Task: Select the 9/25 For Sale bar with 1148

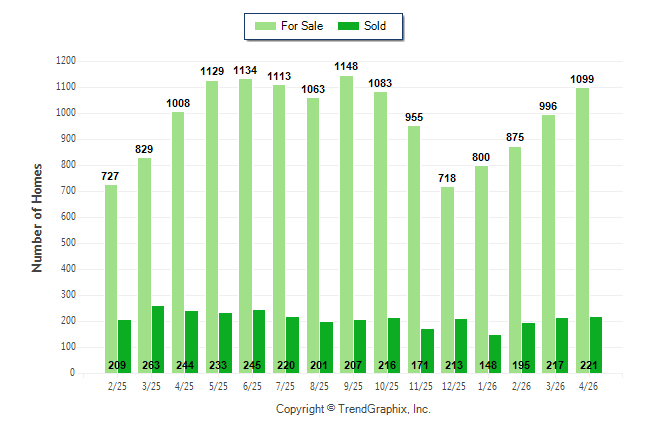Action: coord(346,225)
